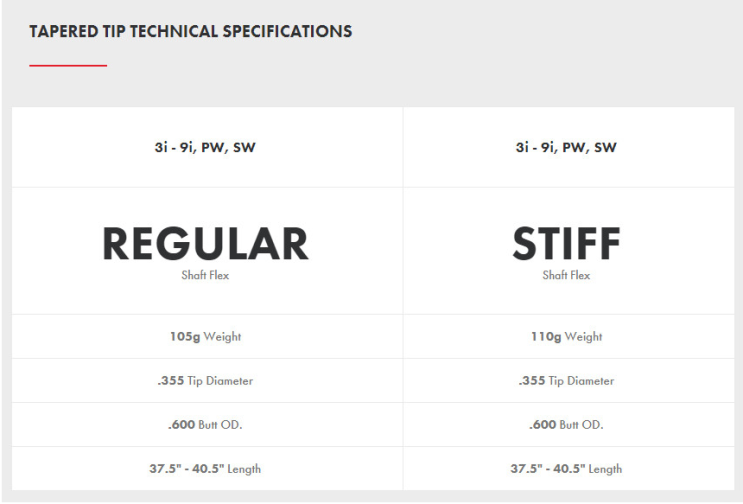Click the words Tip Diameter in Regular column
The image size is (743, 504).
[220, 381]
